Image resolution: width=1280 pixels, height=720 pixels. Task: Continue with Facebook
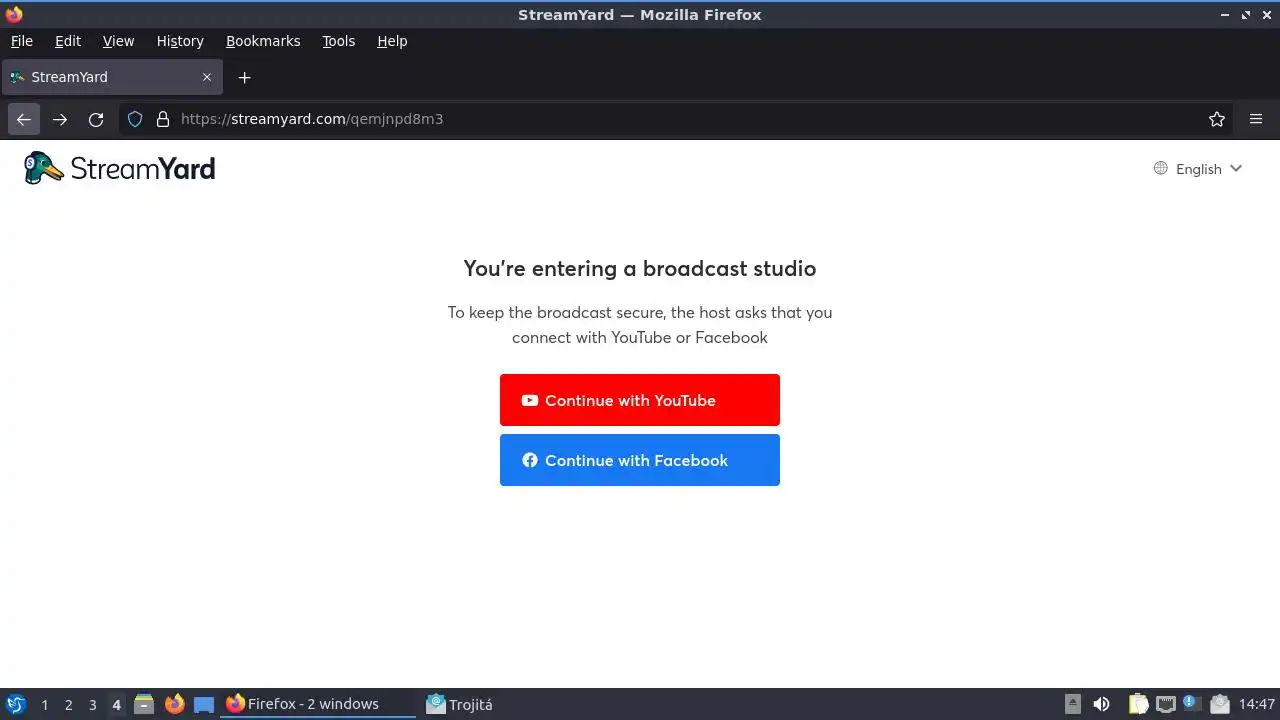(640, 460)
